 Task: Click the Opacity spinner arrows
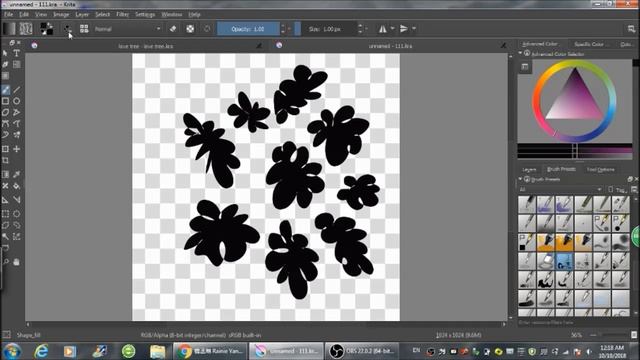283,29
